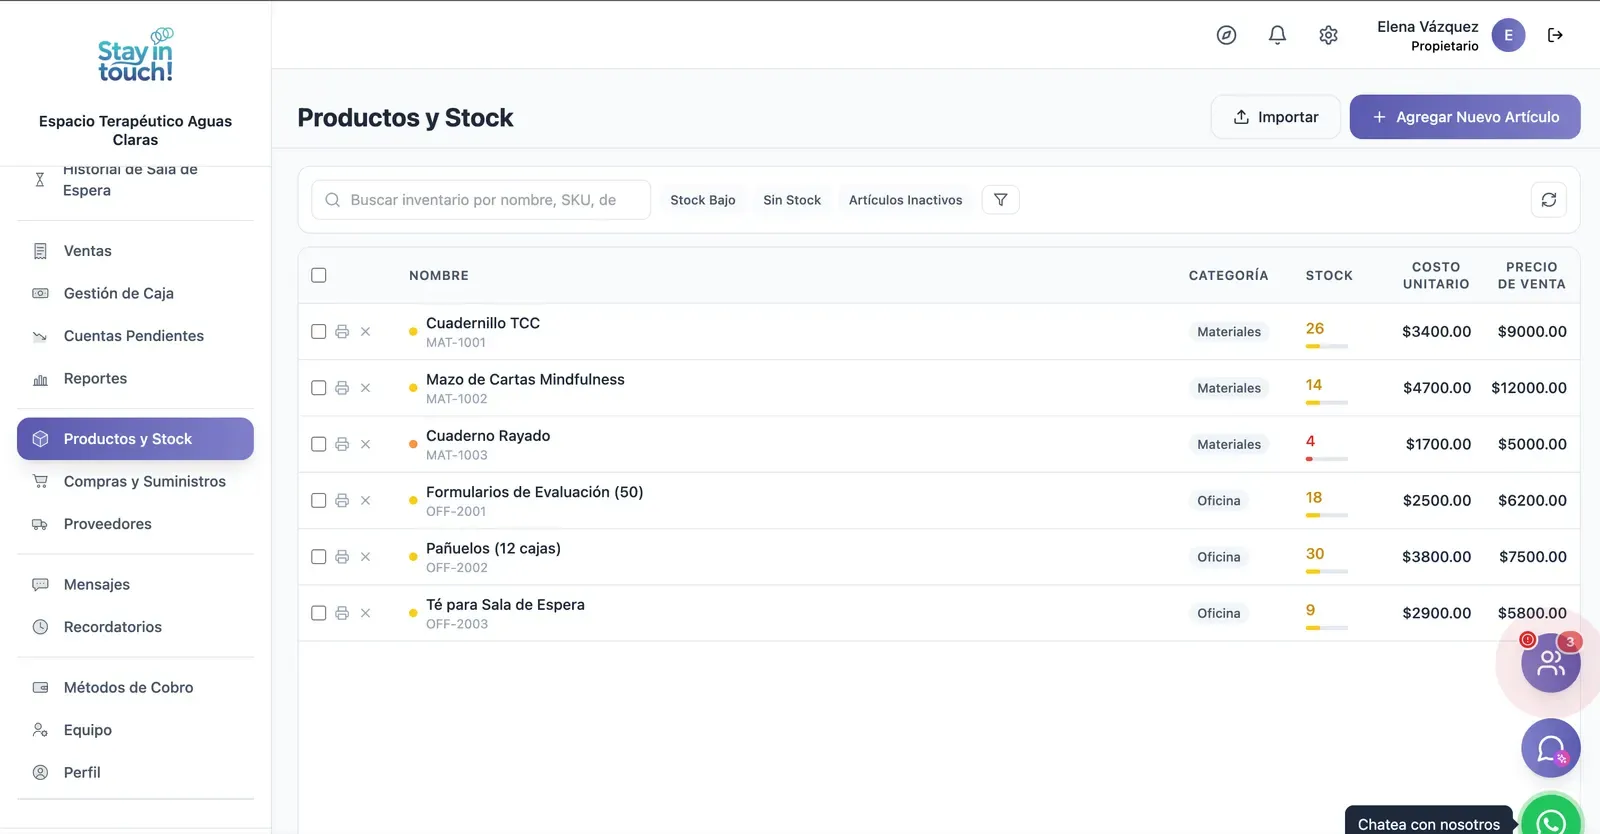
Task: Click X icon for Té para Sala de Espera
Action: (x=365, y=613)
